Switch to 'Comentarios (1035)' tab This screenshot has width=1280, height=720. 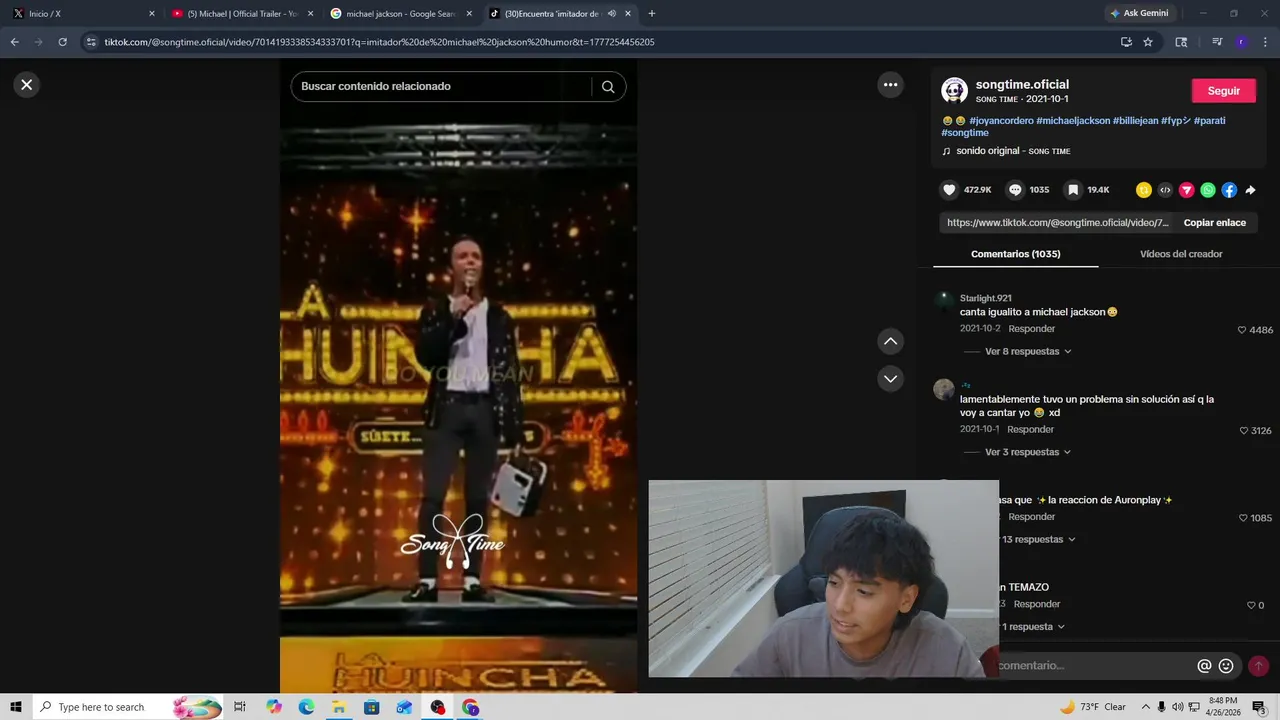pos(1016,254)
